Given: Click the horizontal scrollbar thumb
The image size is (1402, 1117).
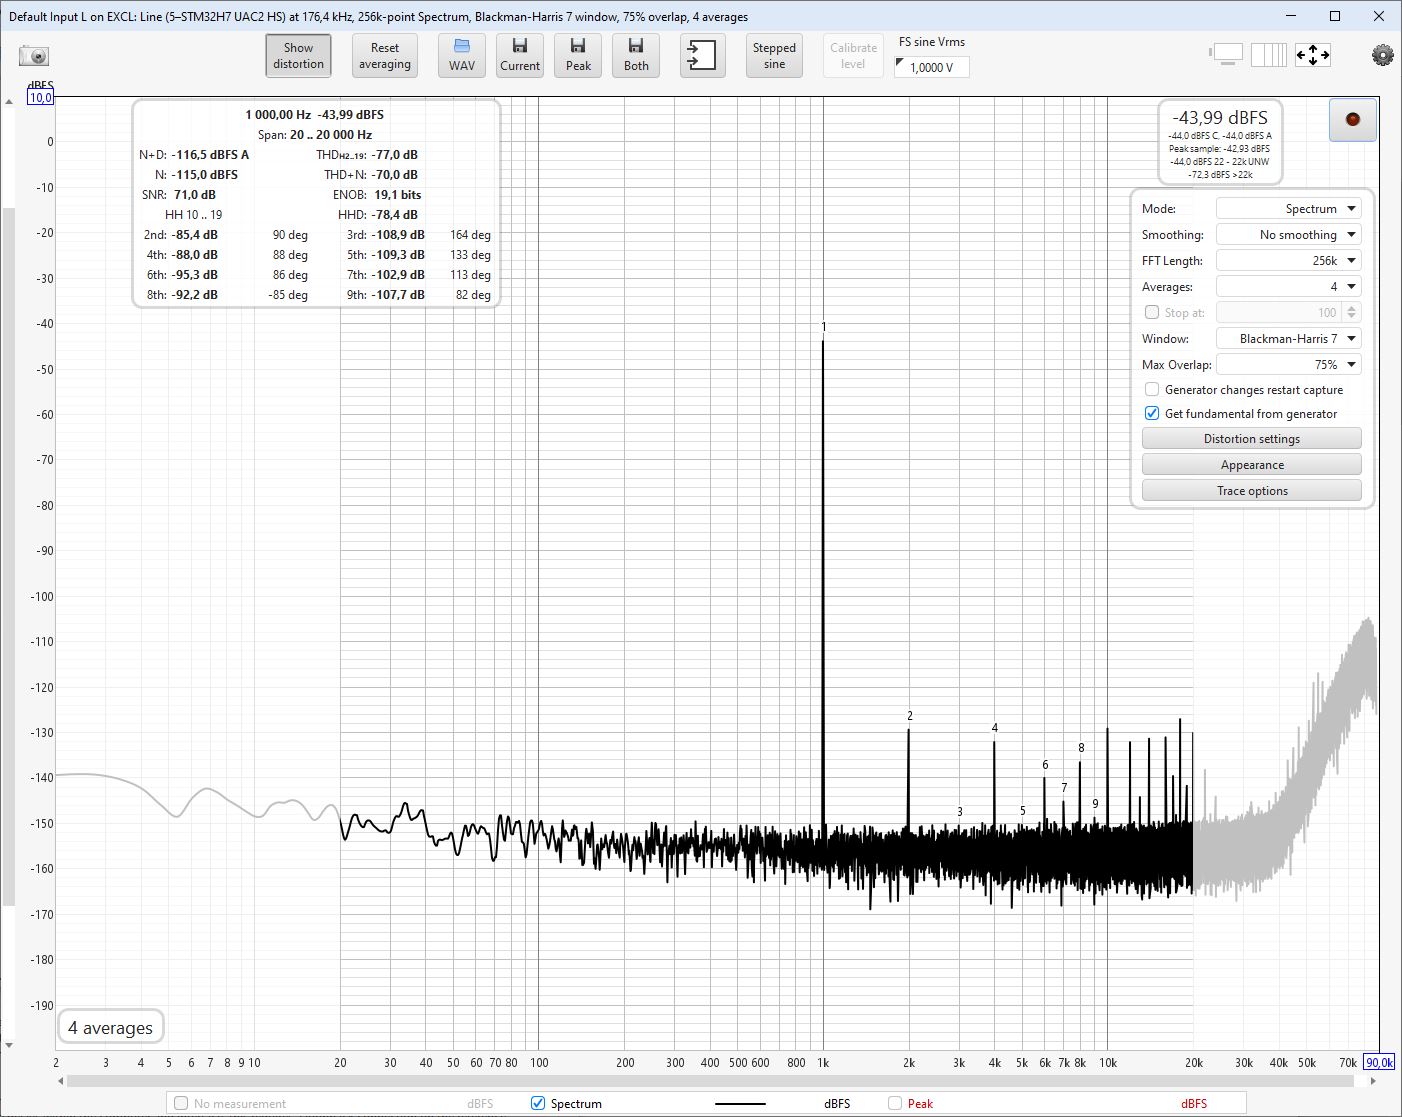Looking at the screenshot, I should [x=709, y=1081].
